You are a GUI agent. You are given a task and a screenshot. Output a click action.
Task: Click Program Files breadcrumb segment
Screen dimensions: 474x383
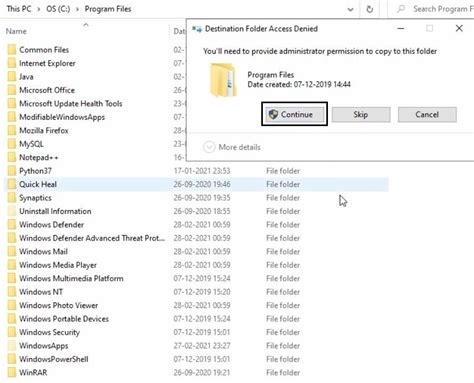tap(108, 9)
